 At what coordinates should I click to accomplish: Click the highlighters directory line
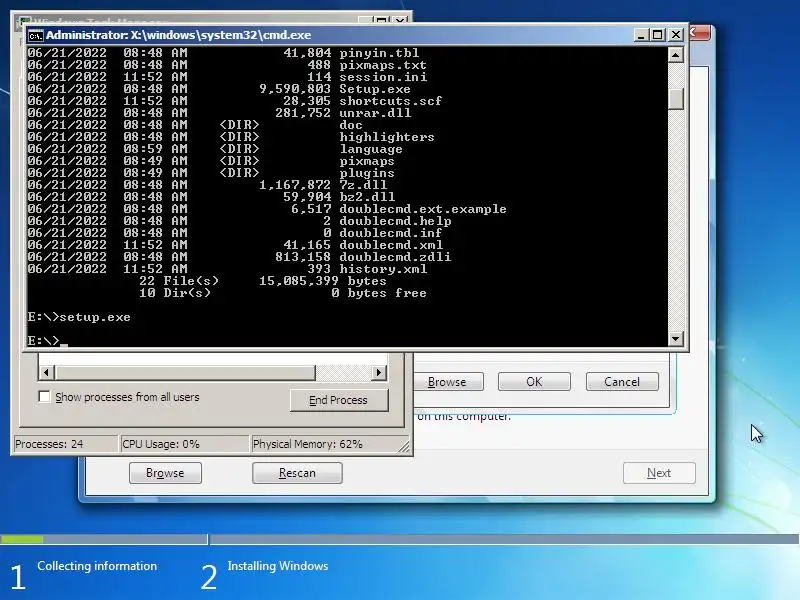(x=231, y=137)
